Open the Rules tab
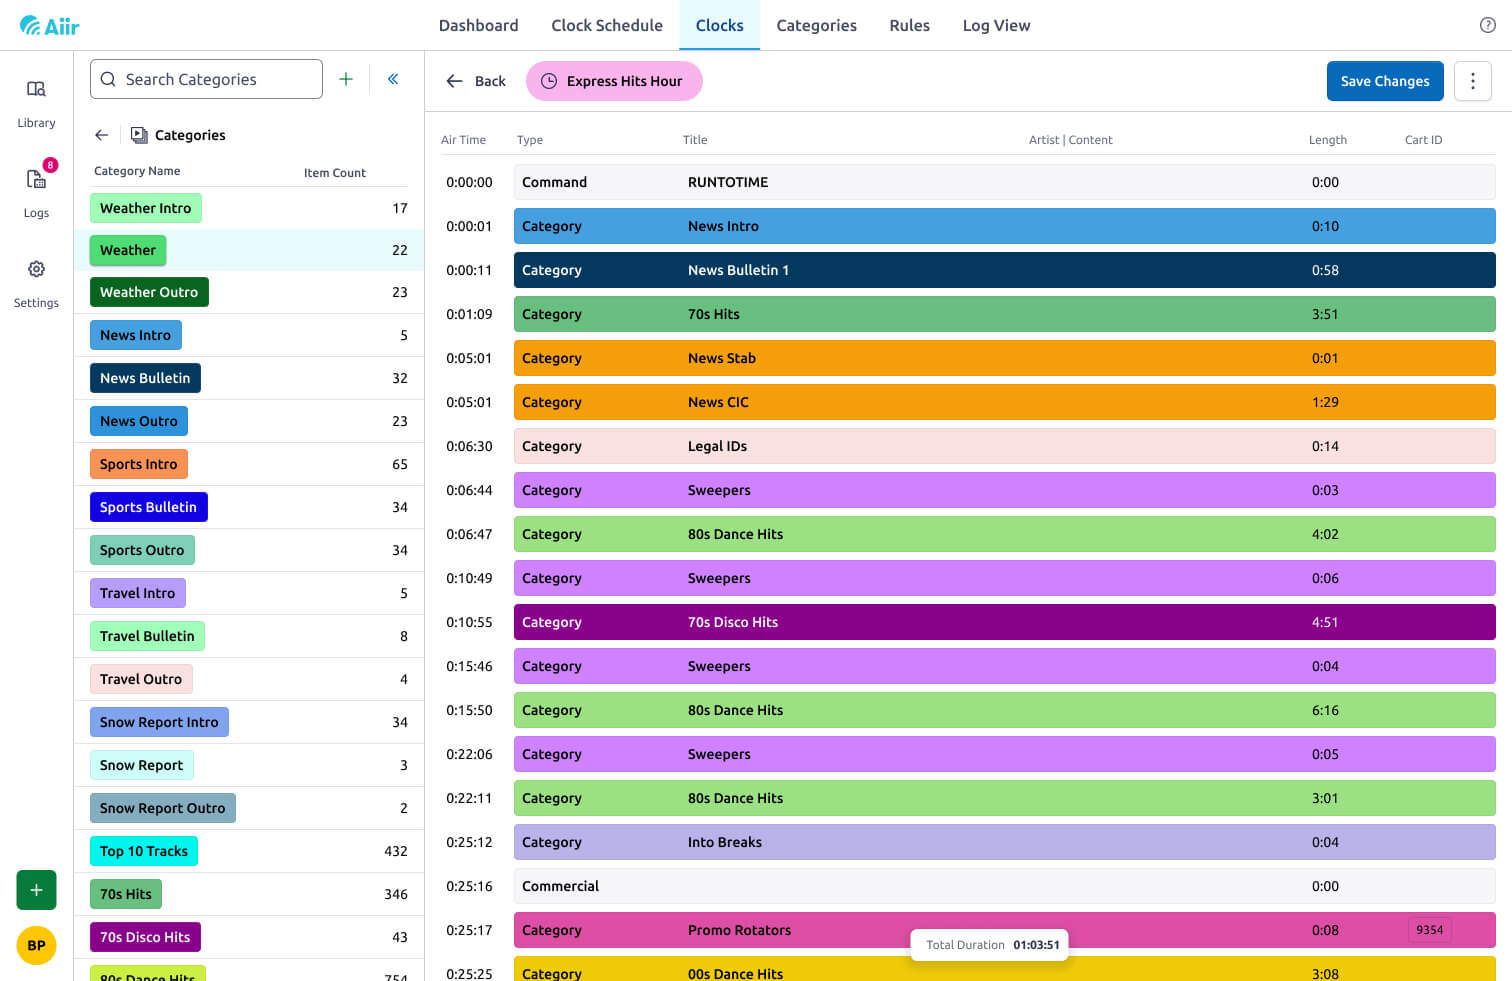Viewport: 1512px width, 981px height. click(x=910, y=25)
